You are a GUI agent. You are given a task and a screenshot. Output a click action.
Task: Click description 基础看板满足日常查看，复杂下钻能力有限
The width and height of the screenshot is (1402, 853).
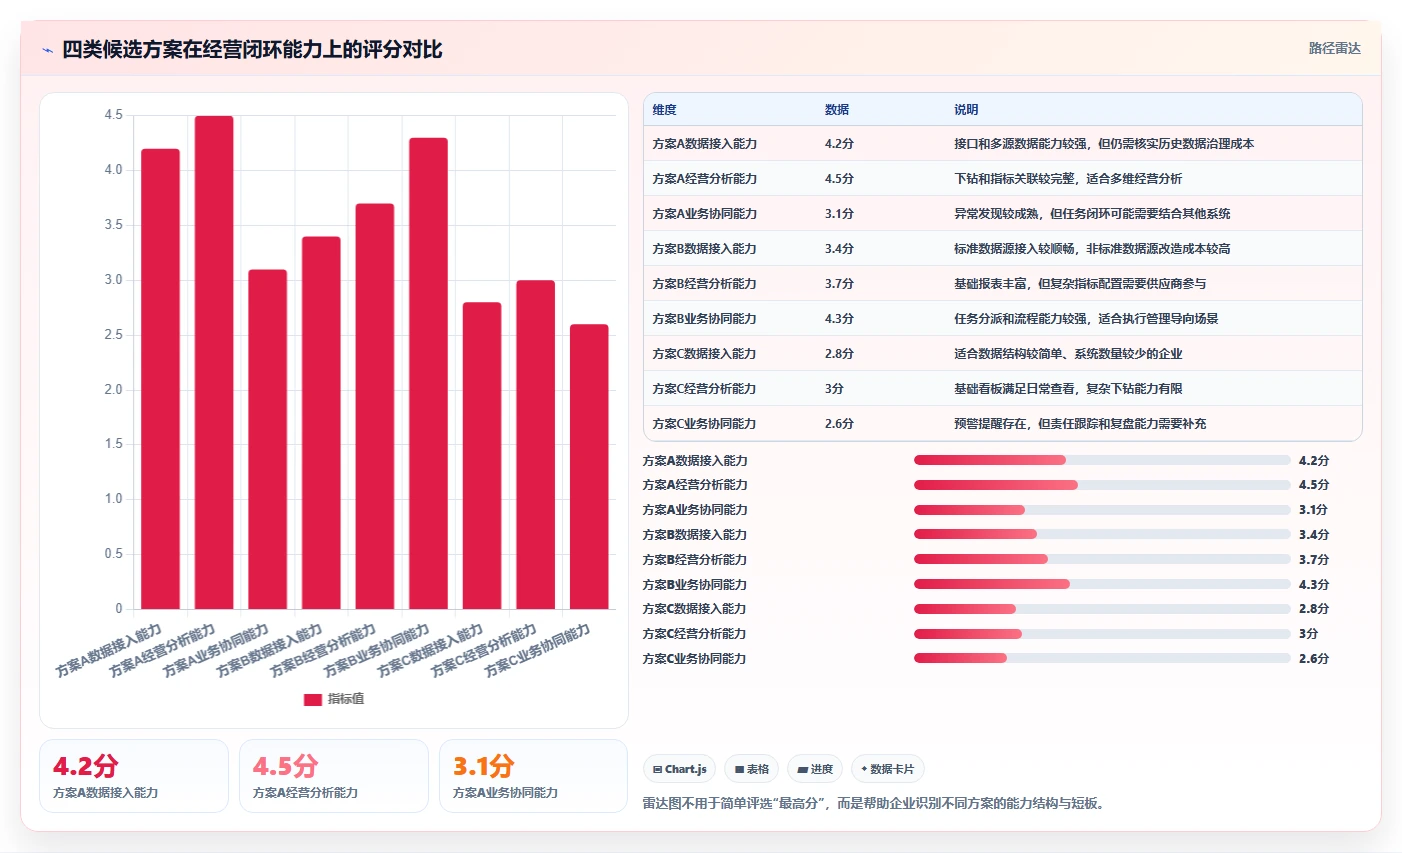click(x=1068, y=389)
